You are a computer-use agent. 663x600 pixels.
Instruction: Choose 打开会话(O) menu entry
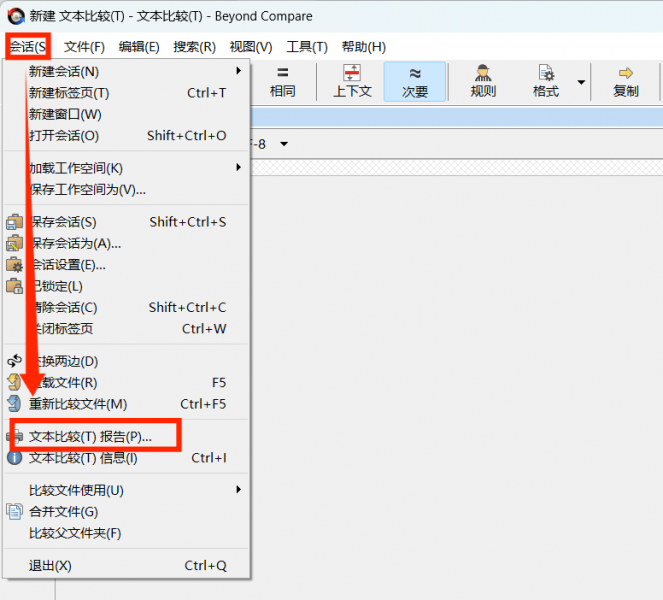pyautogui.click(x=127, y=136)
